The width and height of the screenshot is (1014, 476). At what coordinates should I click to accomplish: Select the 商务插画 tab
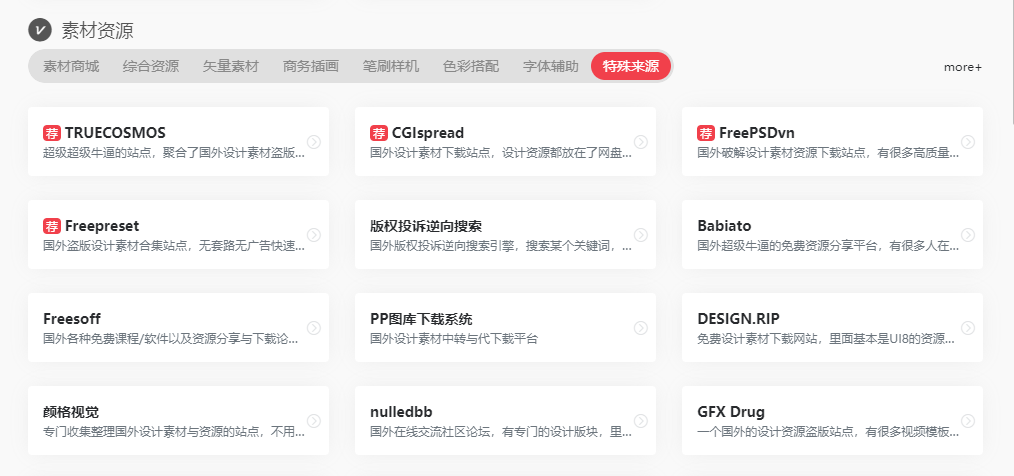pyautogui.click(x=311, y=66)
